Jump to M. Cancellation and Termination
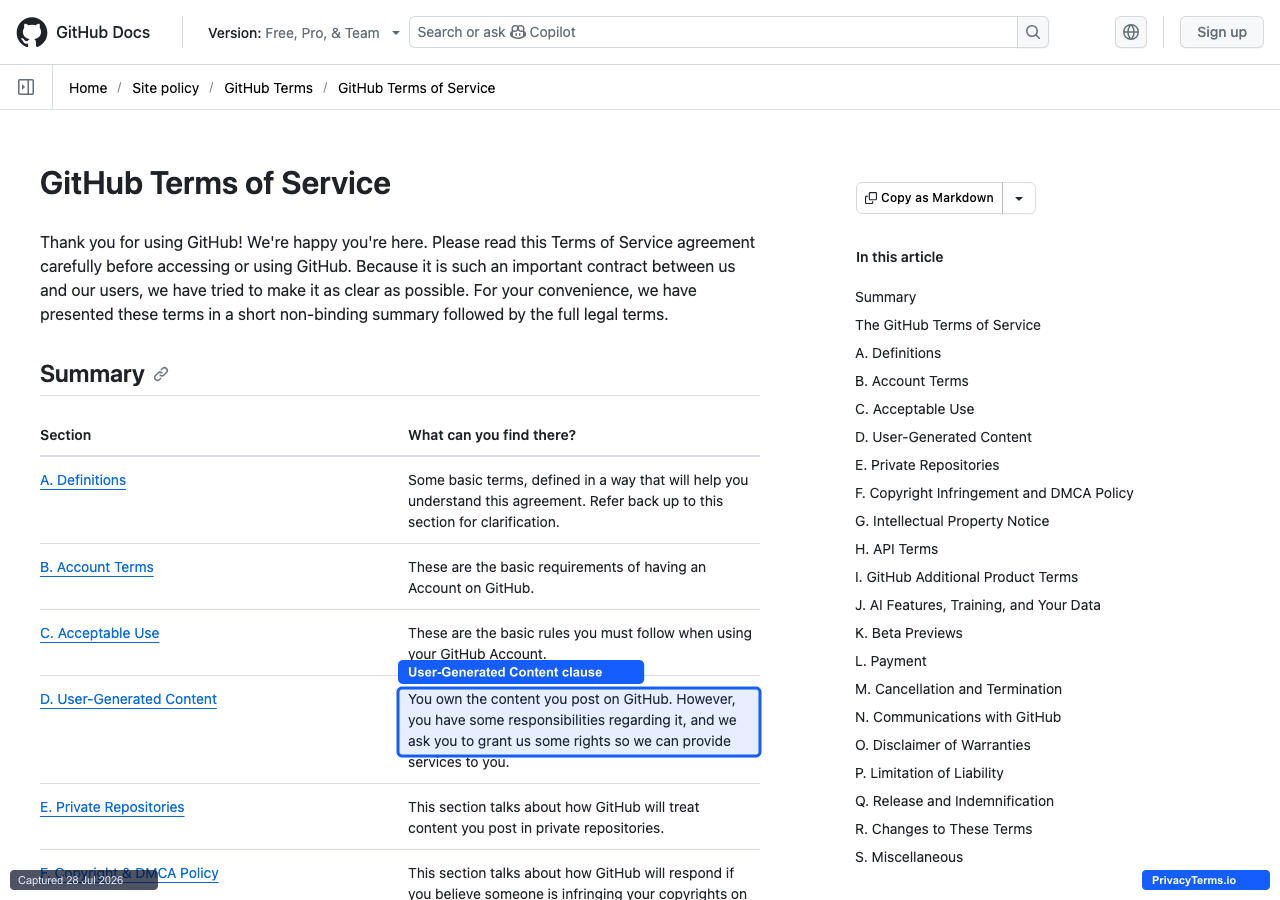 pos(959,689)
